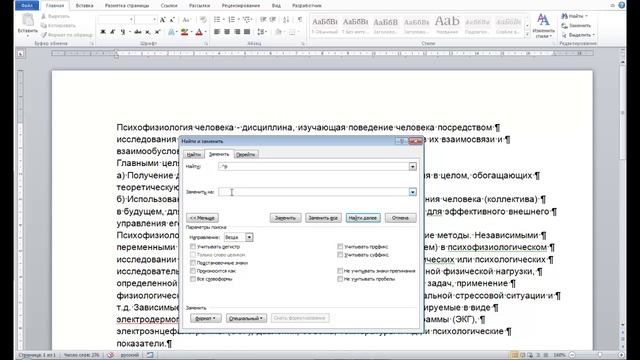Justify text via the ribbon icon
640x360 pixels.
pyautogui.click(x=247, y=32)
